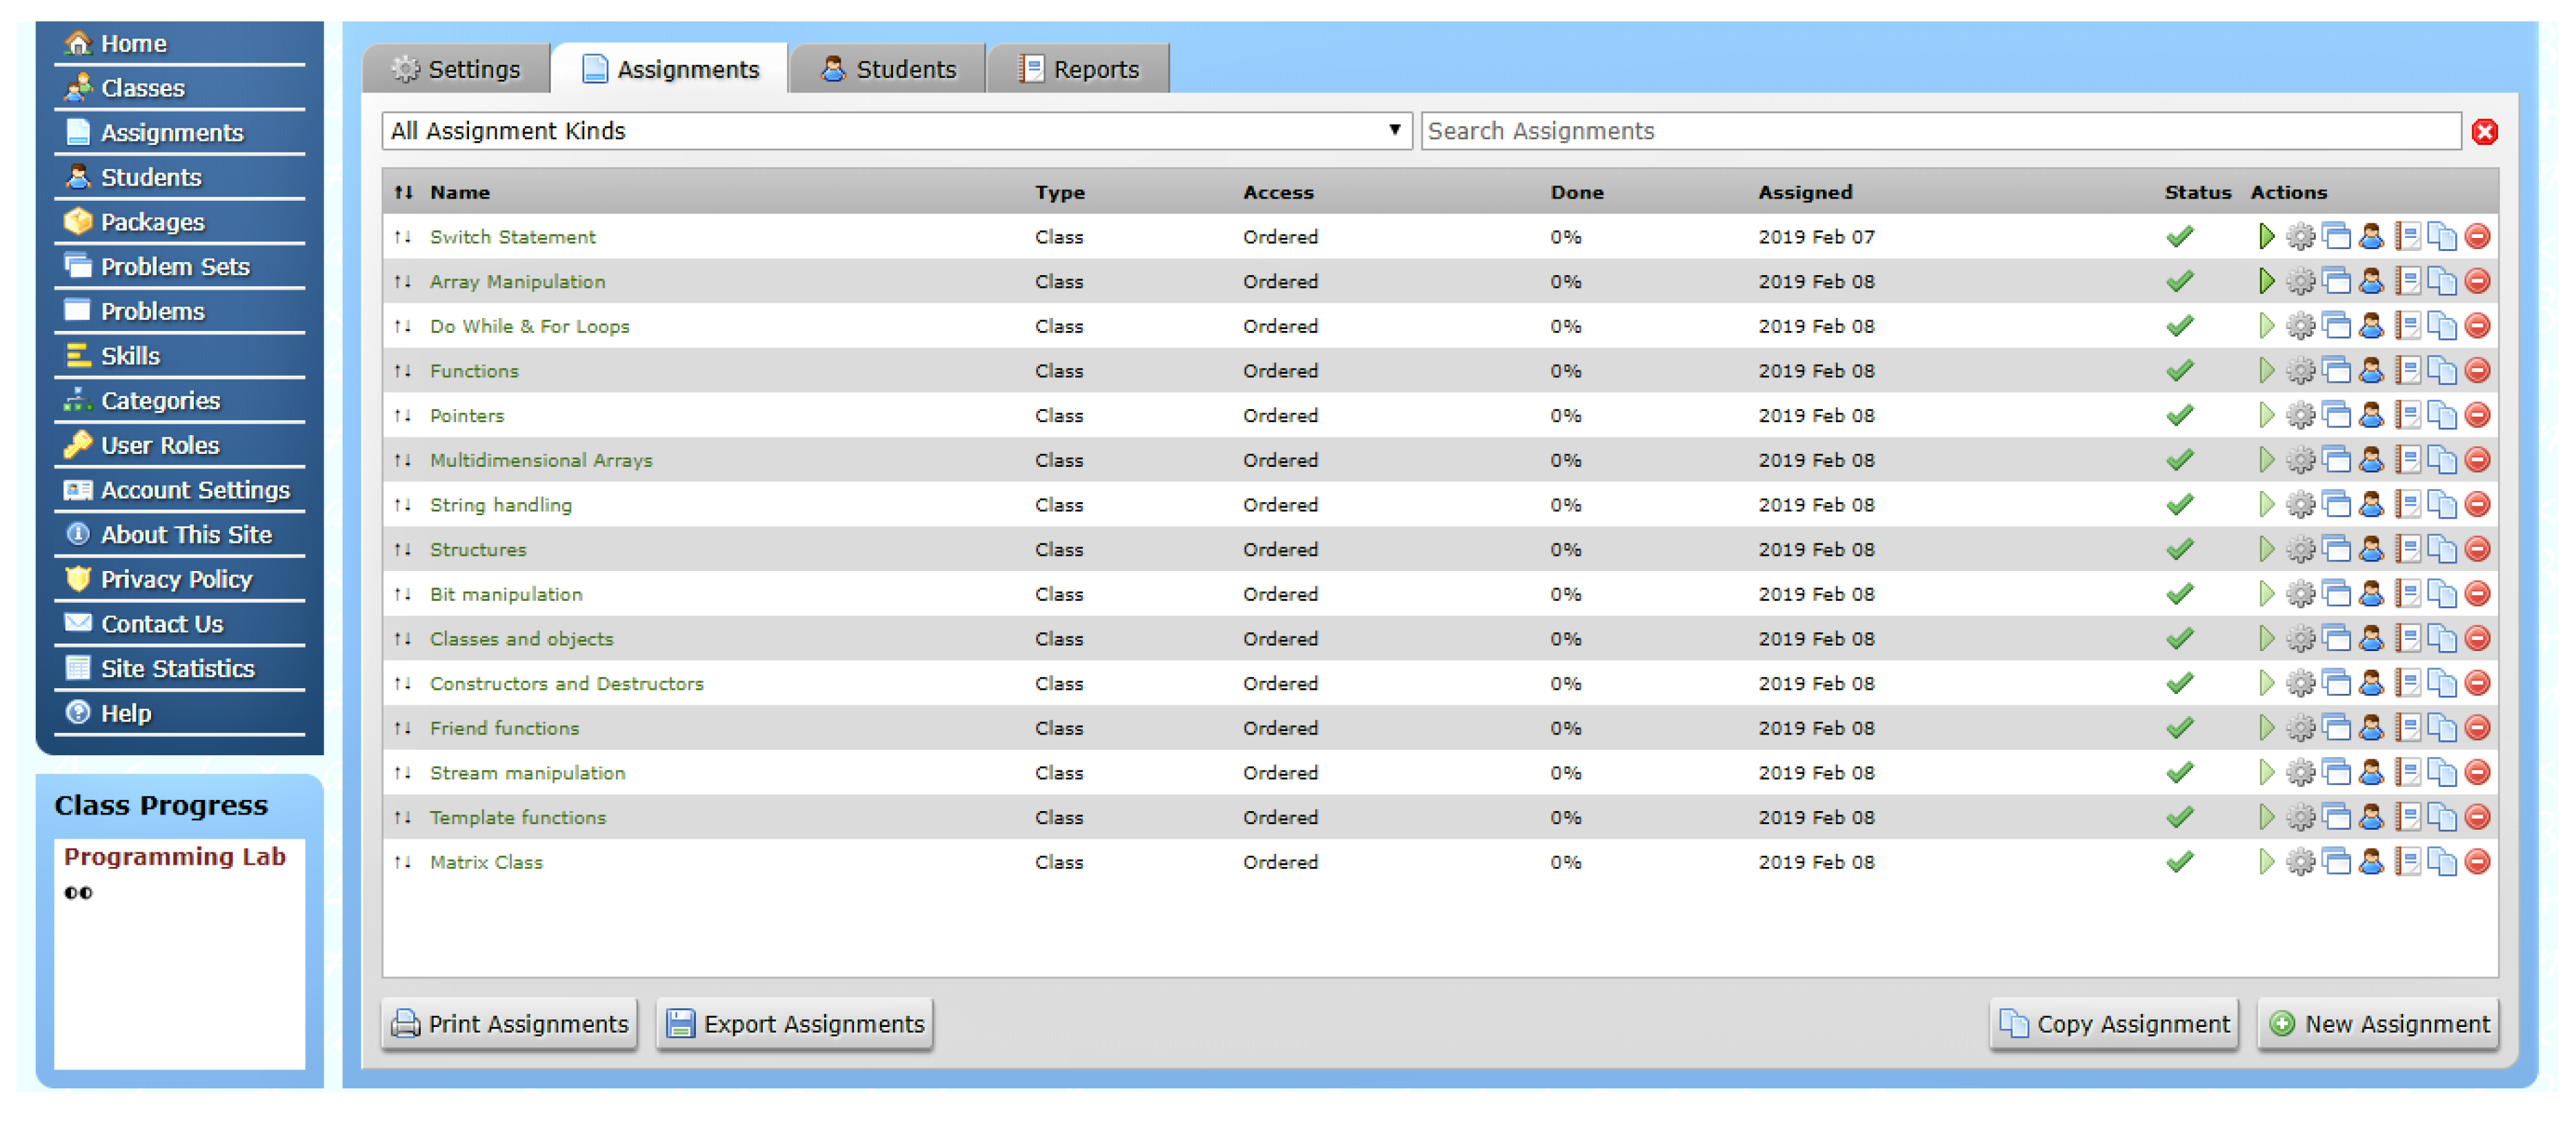Viewport: 2576px width, 1129px height.
Task: Sort assignments using the Name column arrows
Action: coord(404,192)
